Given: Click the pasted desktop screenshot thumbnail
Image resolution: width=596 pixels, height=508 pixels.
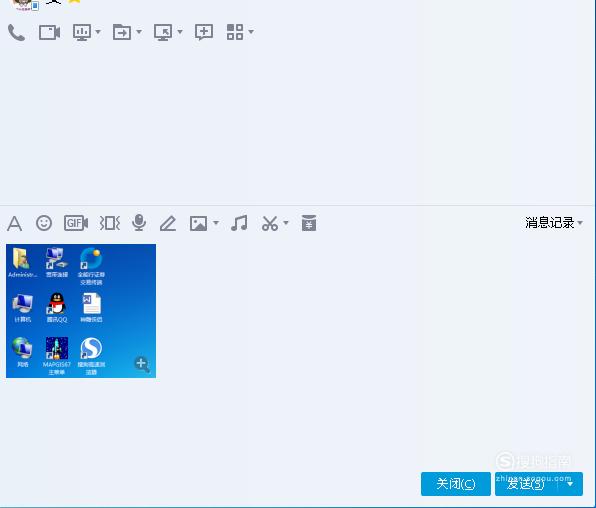Looking at the screenshot, I should click(81, 311).
